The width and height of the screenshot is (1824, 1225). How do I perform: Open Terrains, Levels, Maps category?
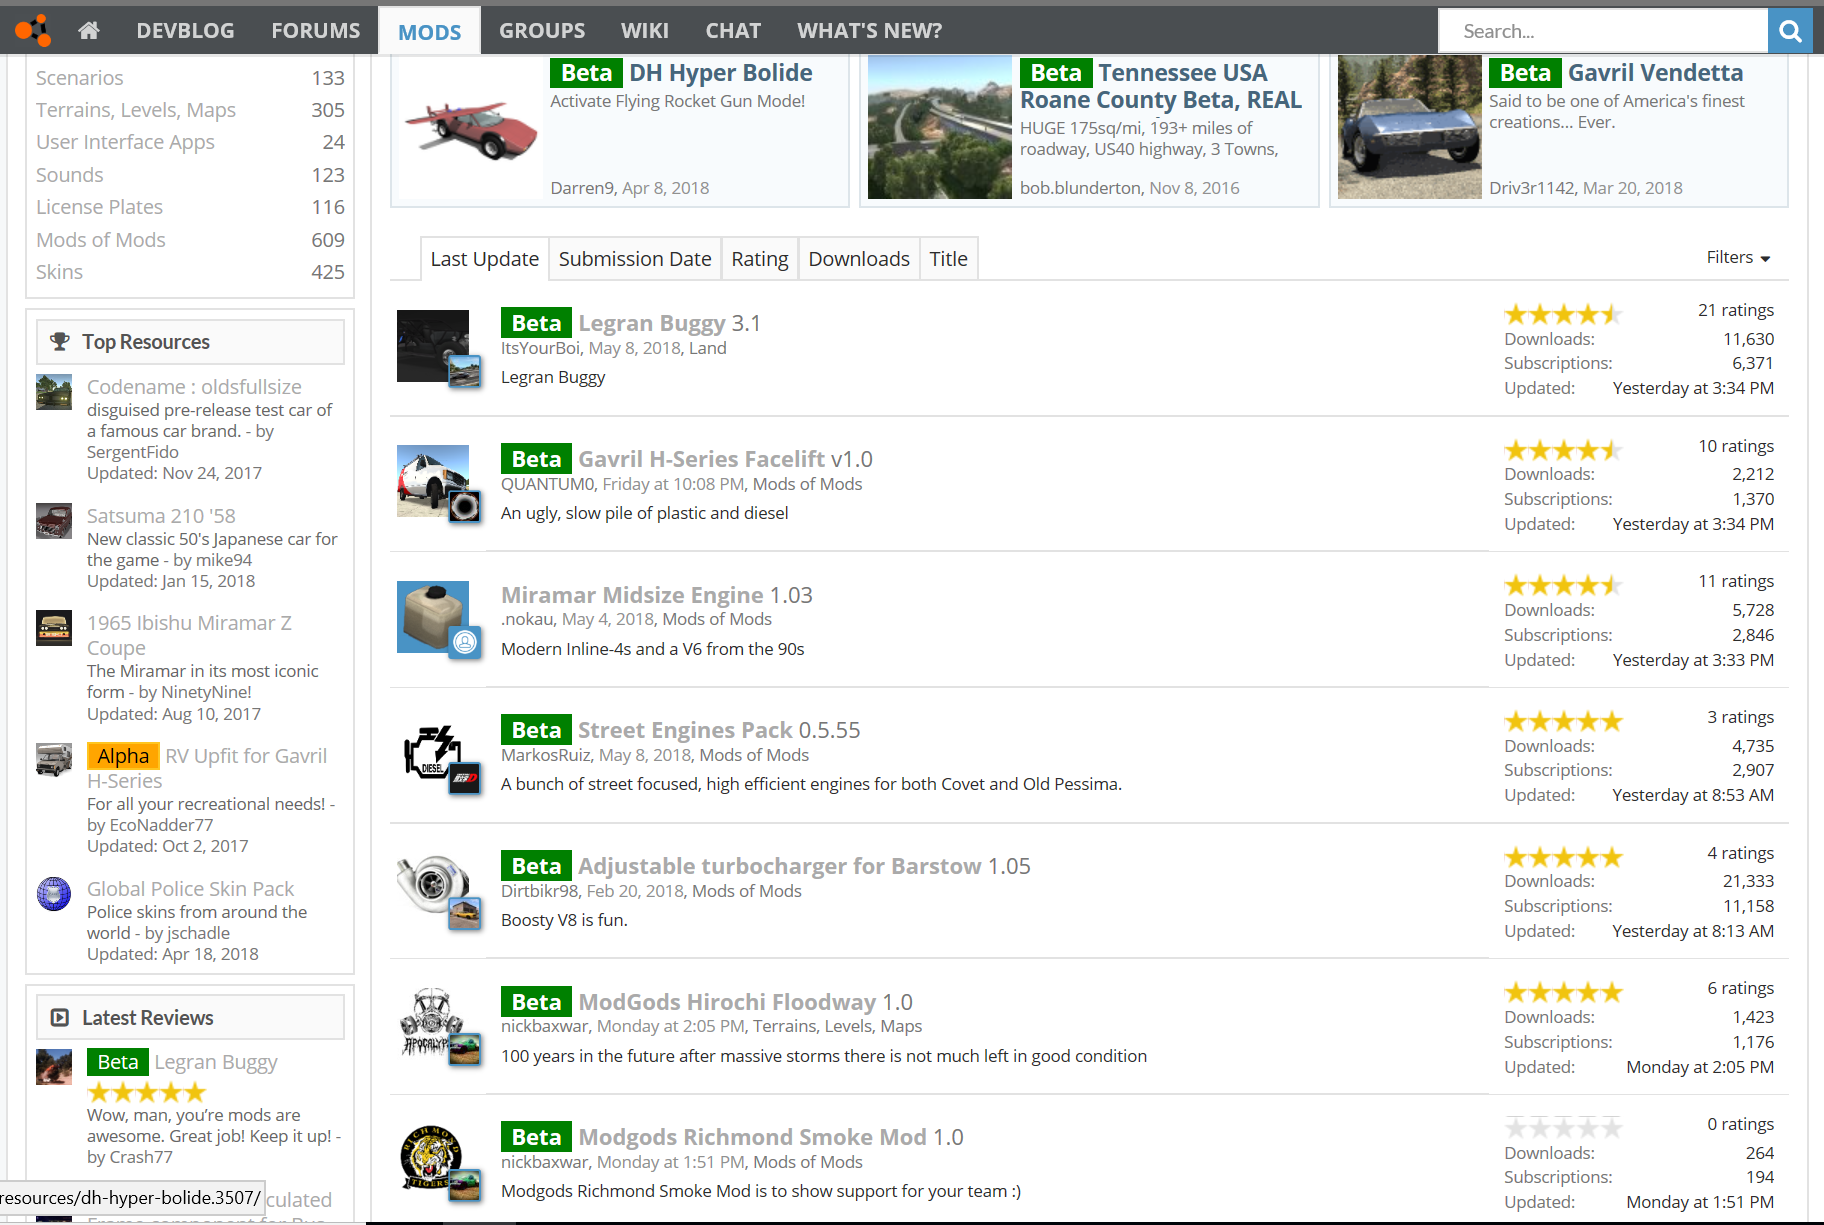coord(136,110)
